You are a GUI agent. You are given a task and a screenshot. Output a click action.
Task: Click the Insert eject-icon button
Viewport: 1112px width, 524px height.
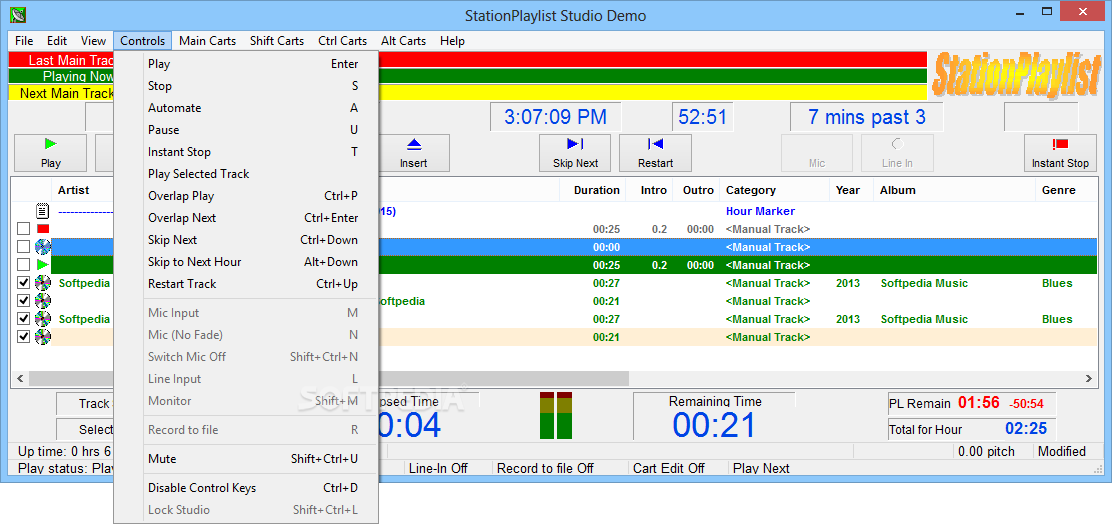(413, 152)
